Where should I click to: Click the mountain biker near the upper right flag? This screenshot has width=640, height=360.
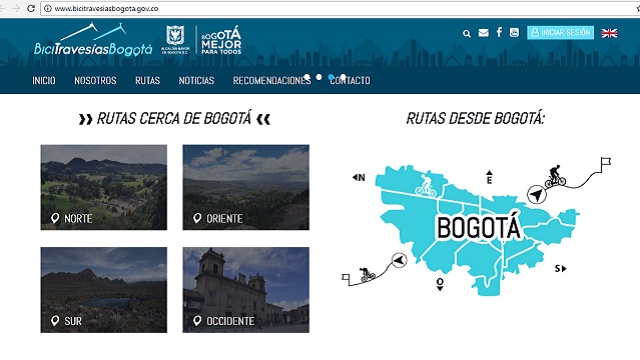coord(556,176)
